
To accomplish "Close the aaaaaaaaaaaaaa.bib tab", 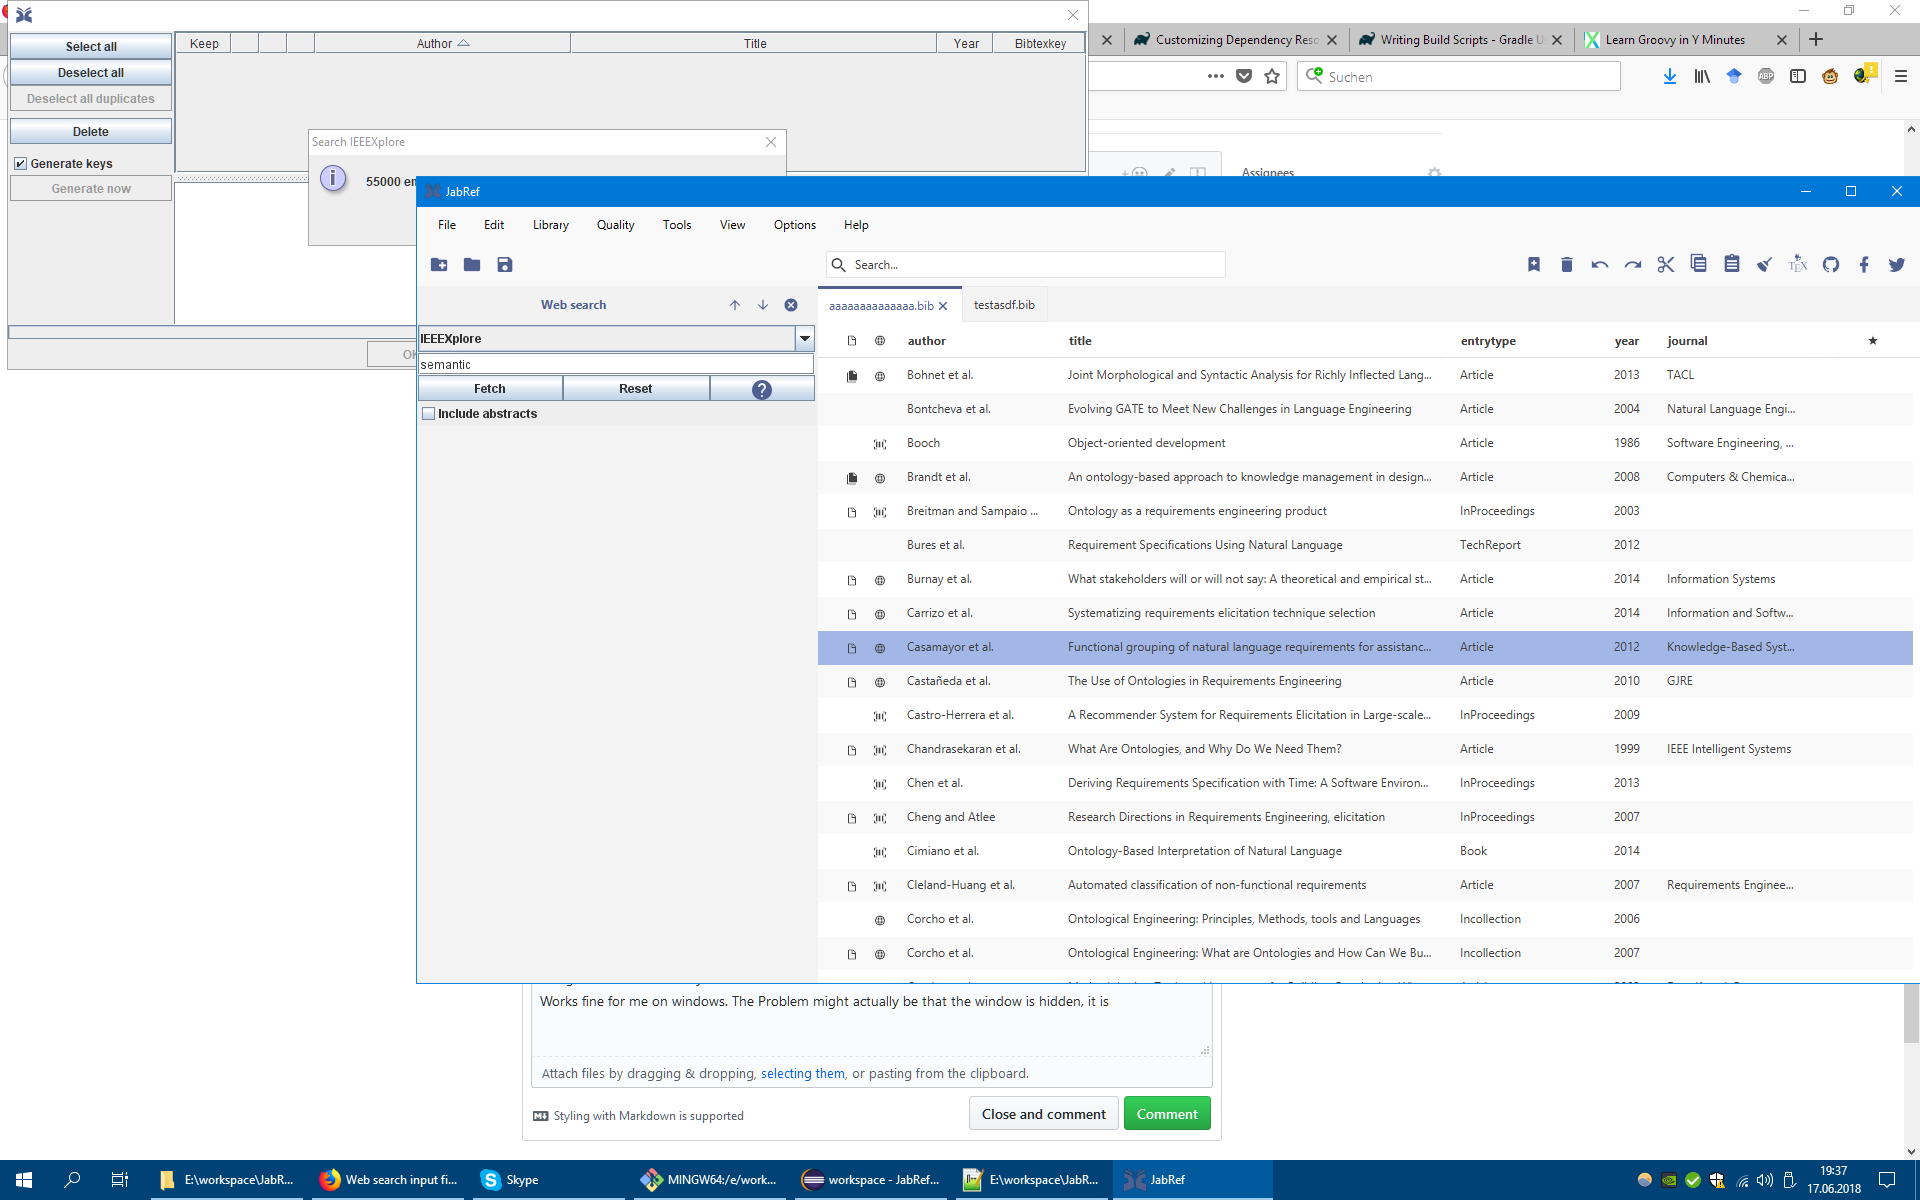I will (943, 306).
